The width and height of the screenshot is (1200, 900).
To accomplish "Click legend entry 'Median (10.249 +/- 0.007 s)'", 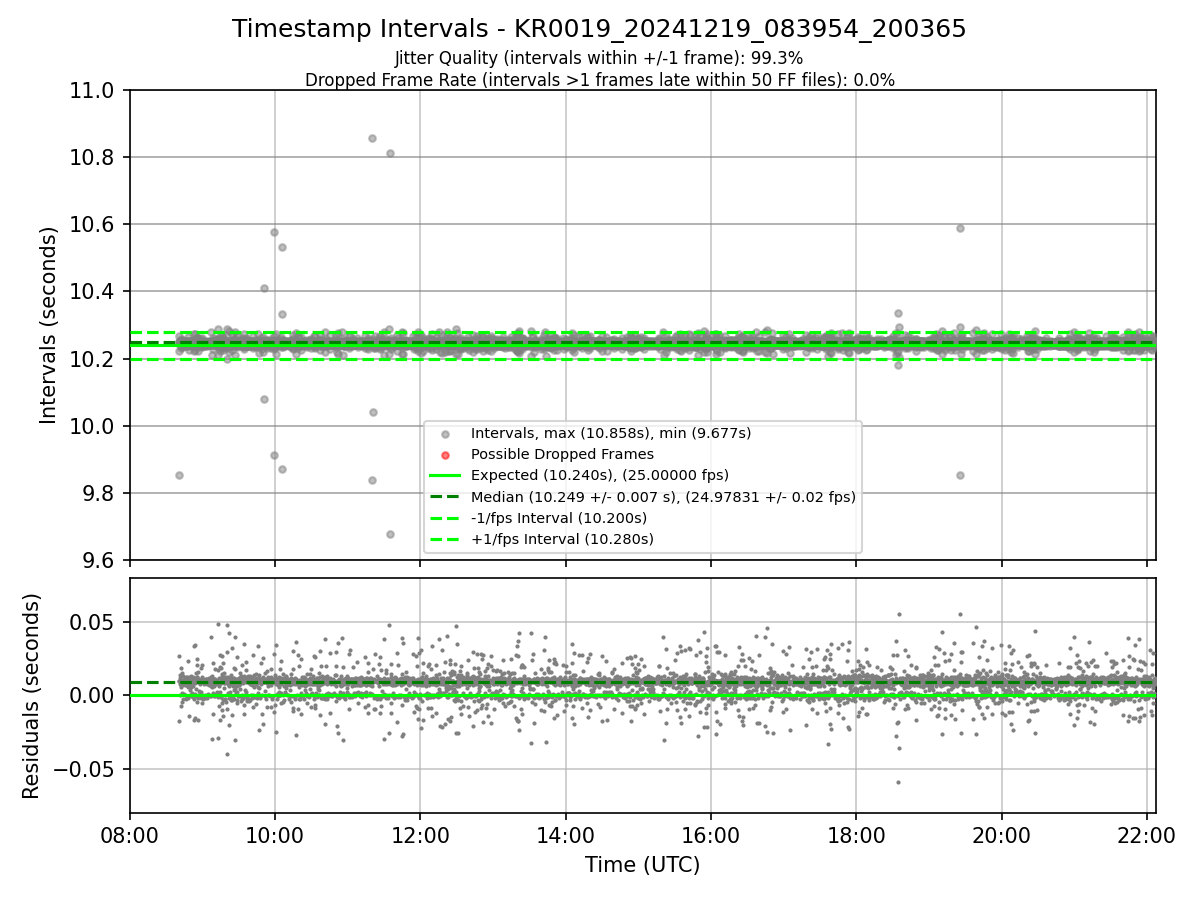I will click(663, 496).
